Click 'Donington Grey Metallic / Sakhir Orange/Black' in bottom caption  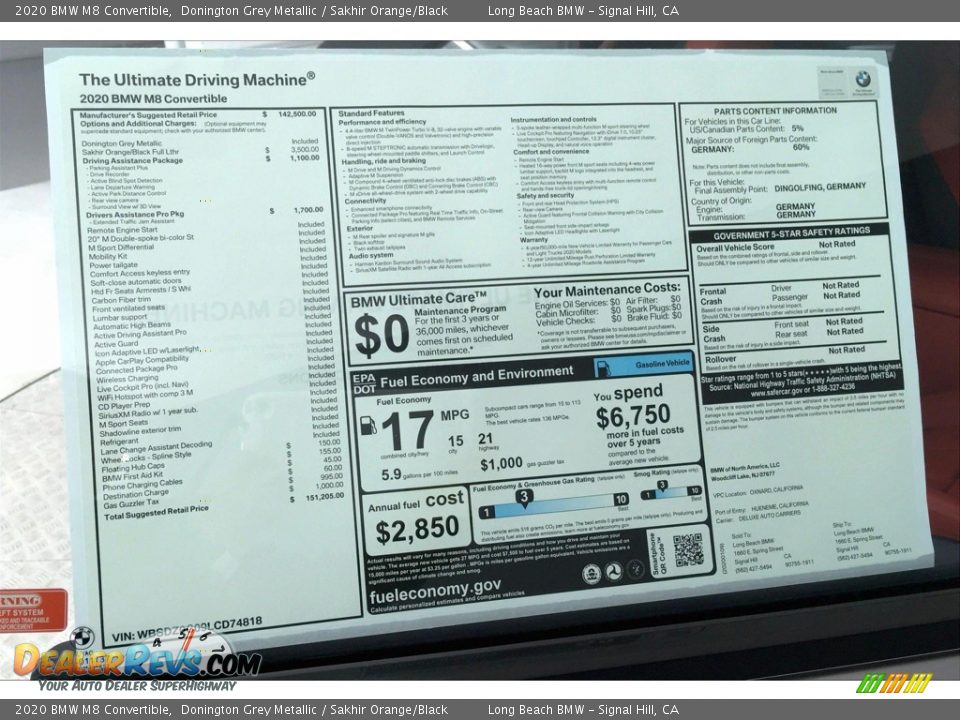coord(314,710)
